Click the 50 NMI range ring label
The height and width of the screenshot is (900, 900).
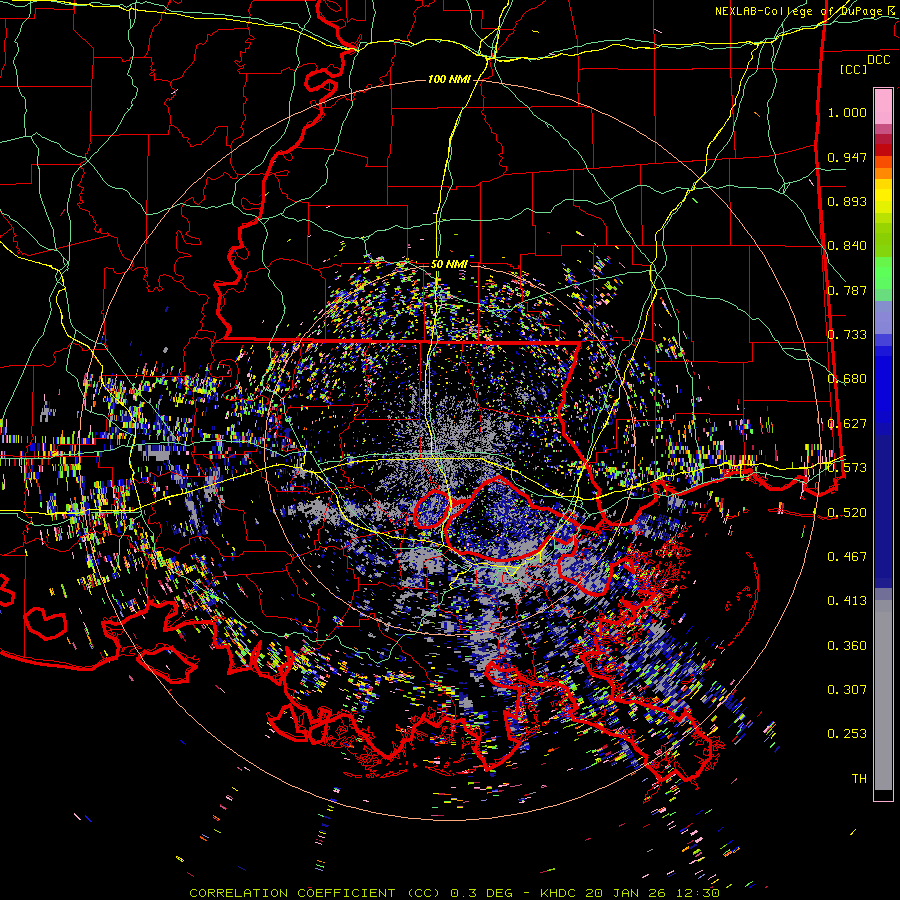pos(449,264)
